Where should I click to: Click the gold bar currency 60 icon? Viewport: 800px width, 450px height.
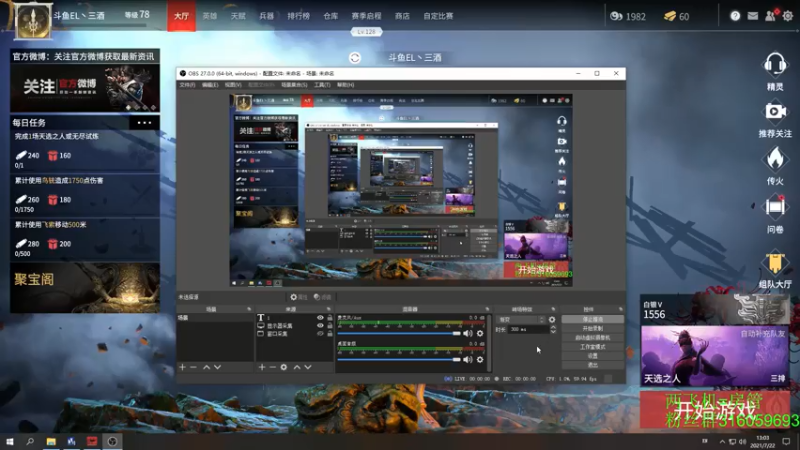(x=669, y=16)
